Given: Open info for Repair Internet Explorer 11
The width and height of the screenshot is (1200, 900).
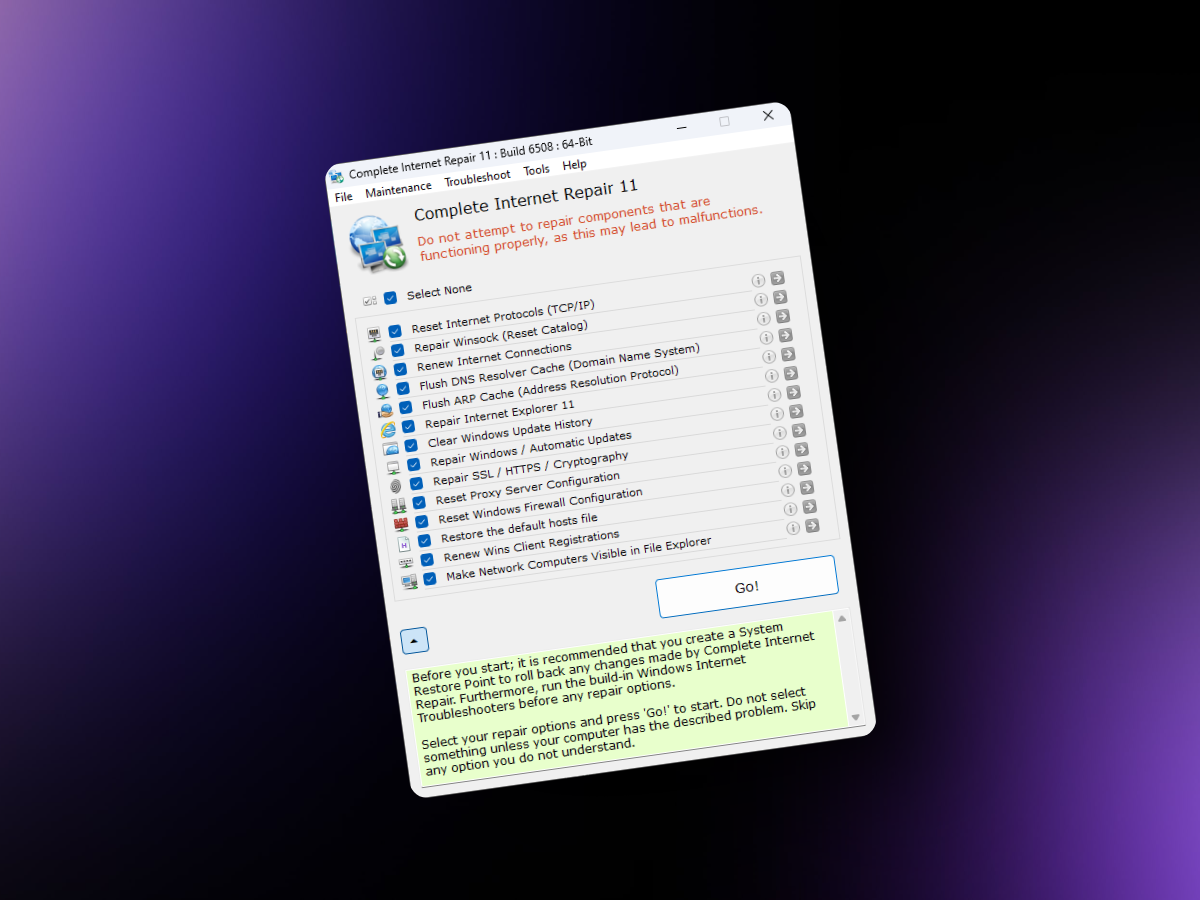Looking at the screenshot, I should click(772, 376).
